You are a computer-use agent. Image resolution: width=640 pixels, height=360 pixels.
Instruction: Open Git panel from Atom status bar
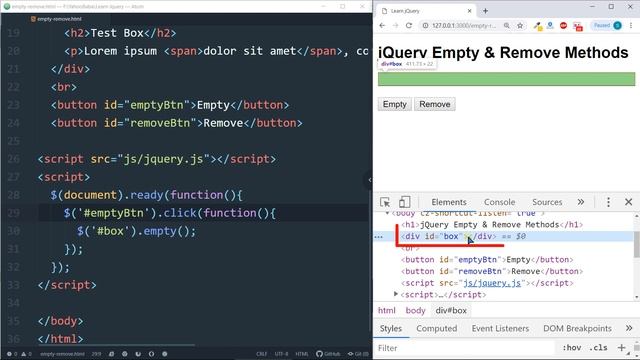358,354
